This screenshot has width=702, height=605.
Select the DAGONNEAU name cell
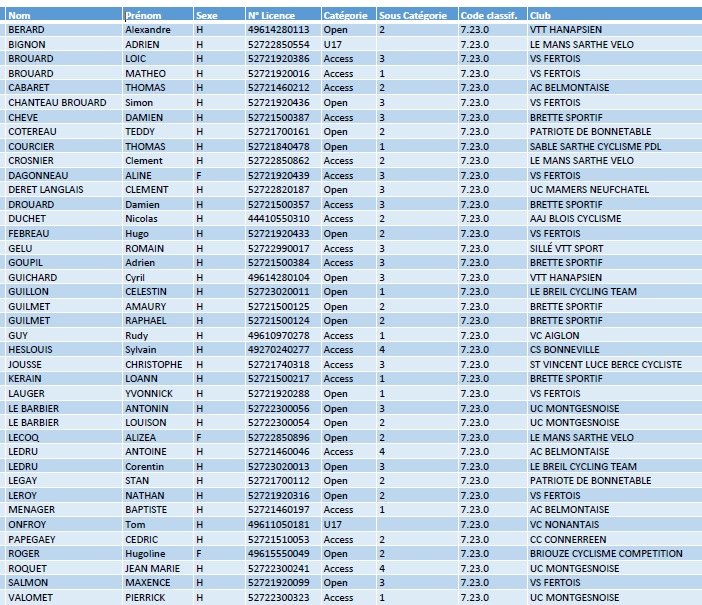pyautogui.click(x=38, y=176)
